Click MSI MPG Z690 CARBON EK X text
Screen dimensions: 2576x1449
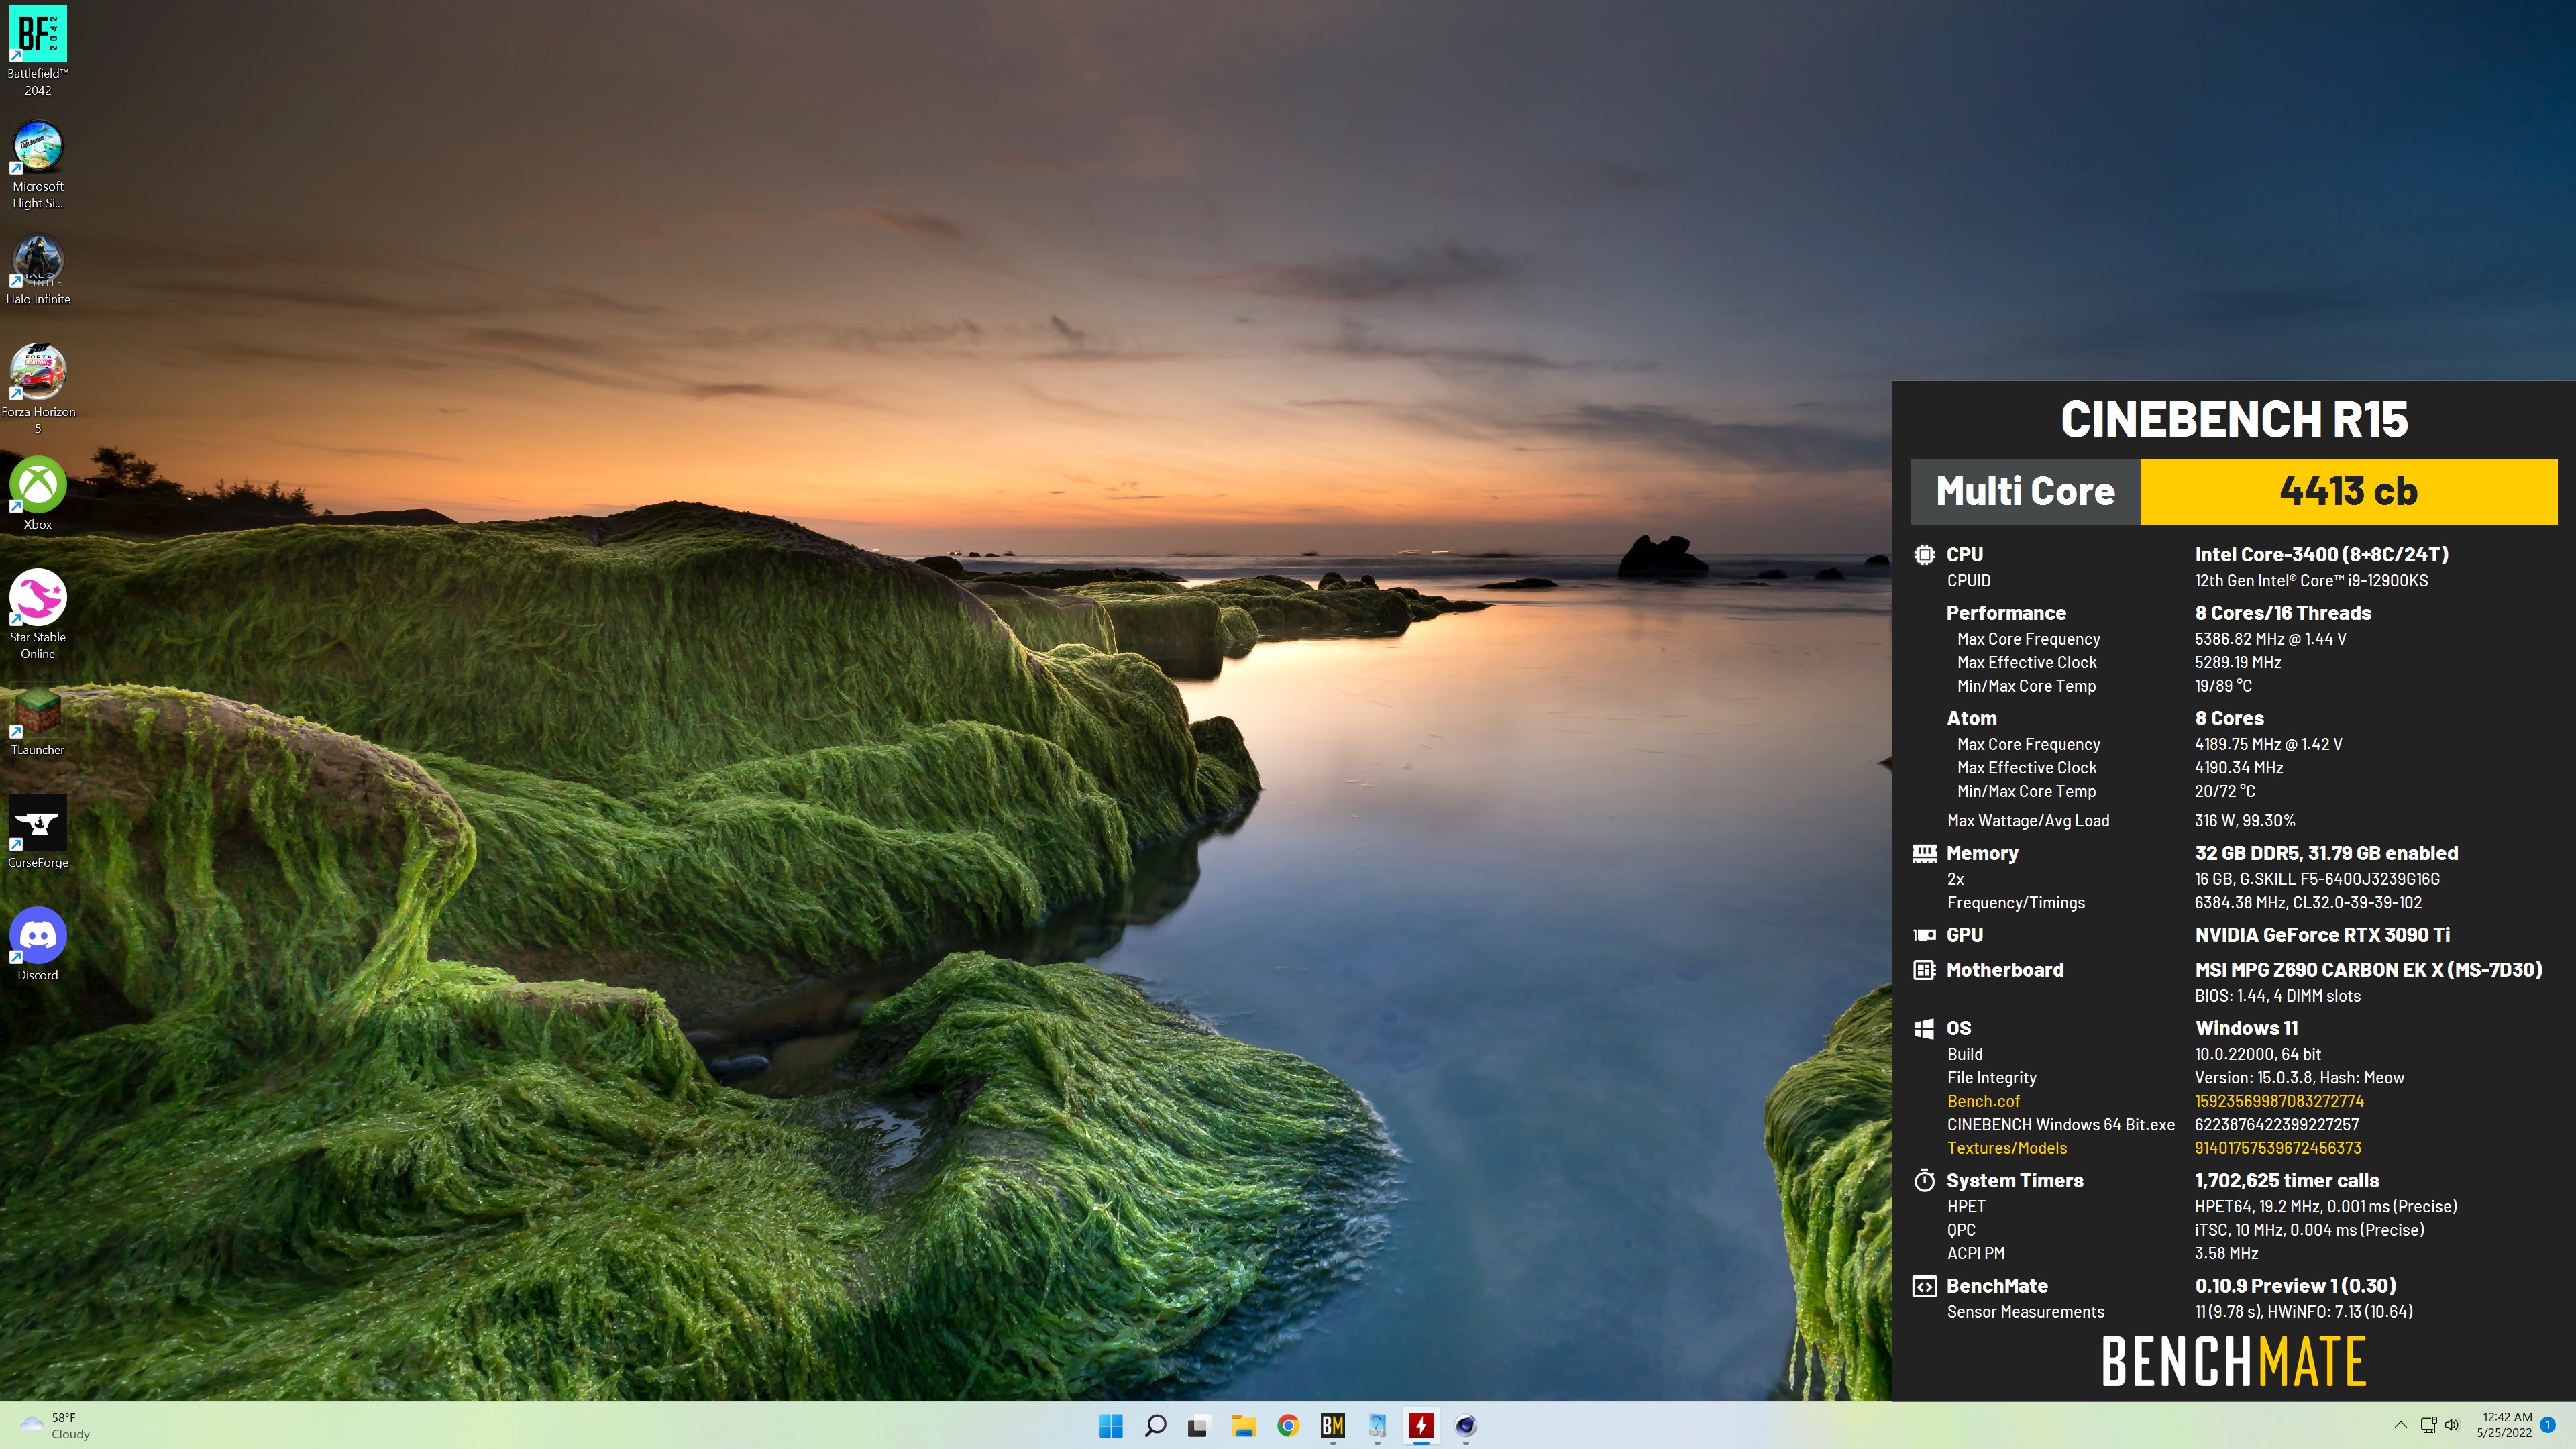pos(2368,970)
